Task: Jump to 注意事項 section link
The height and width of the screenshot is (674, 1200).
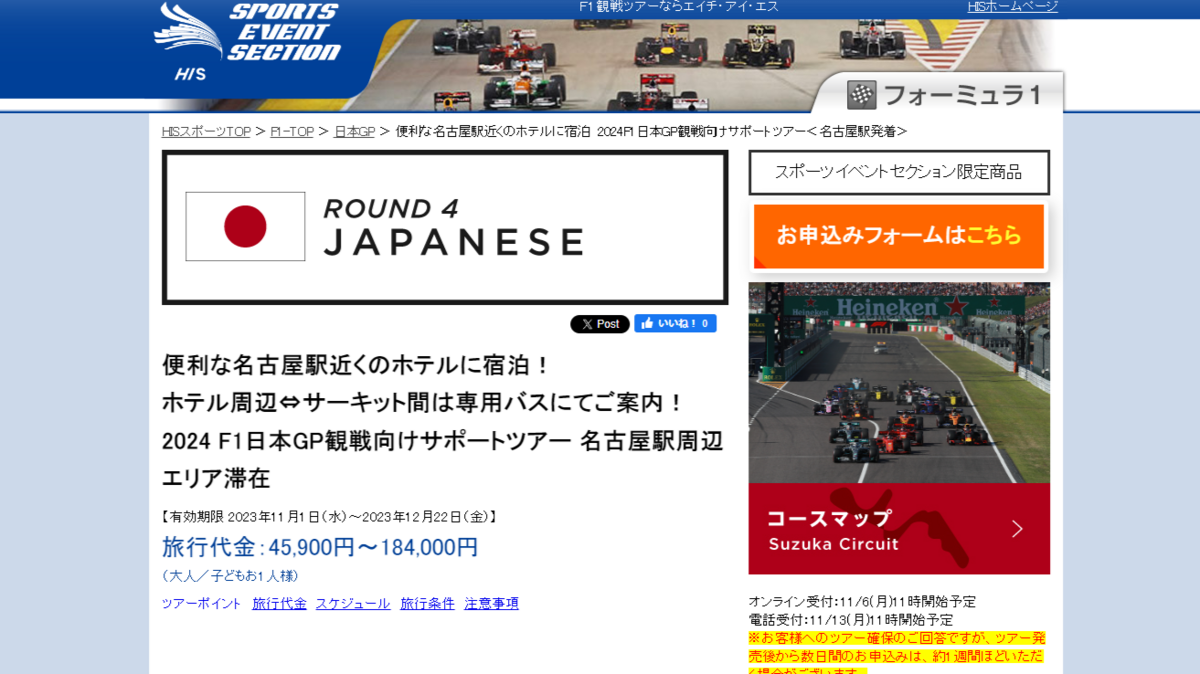Action: pyautogui.click(x=491, y=603)
